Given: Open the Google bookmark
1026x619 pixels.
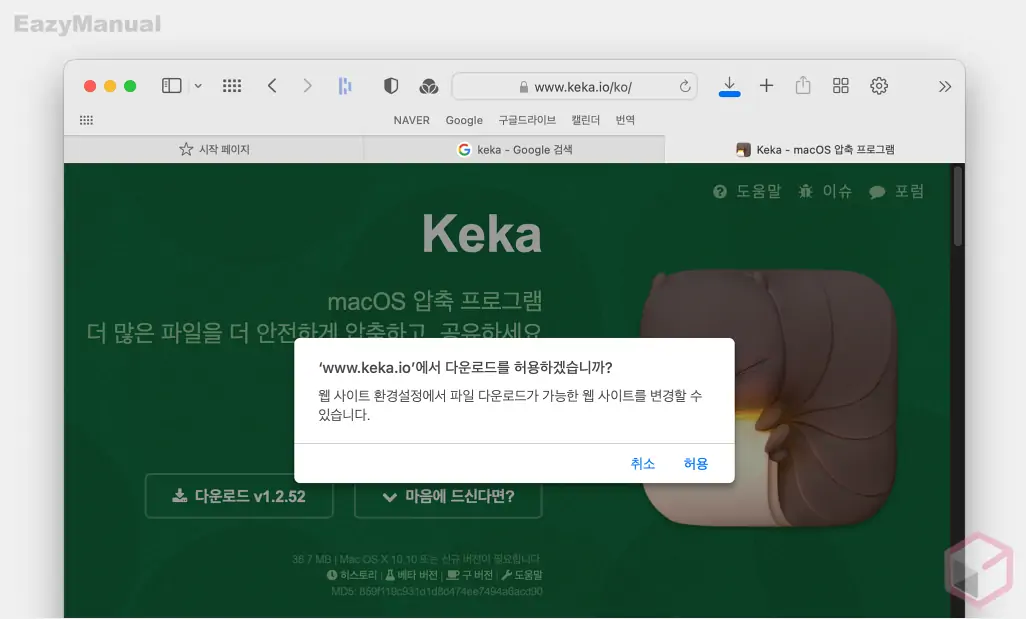Looking at the screenshot, I should [x=464, y=120].
